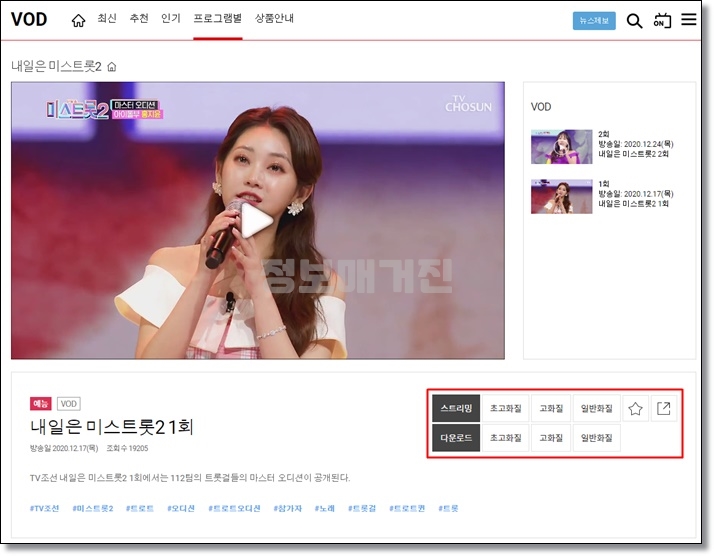Select 일반화질 in the streaming row
The height and width of the screenshot is (556, 714).
(597, 408)
